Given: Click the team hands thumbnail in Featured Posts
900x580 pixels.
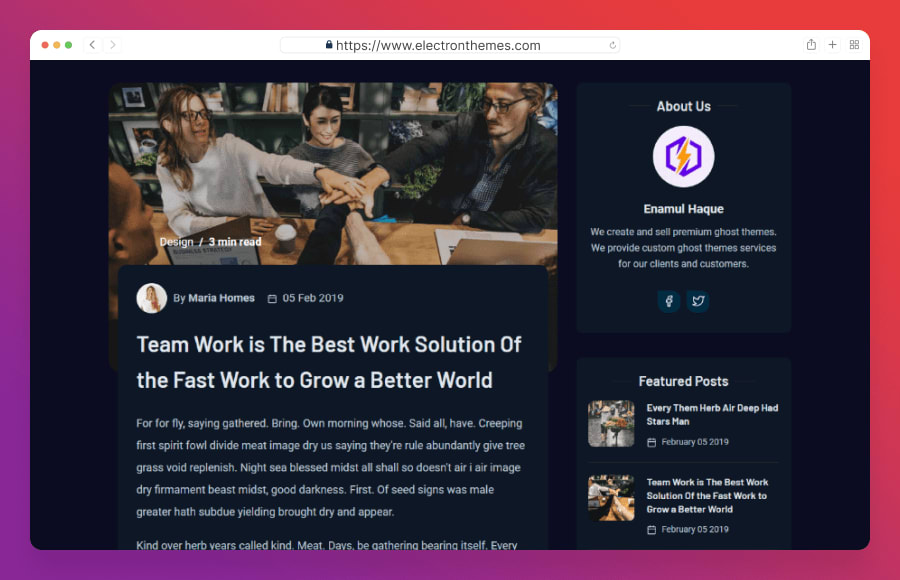Looking at the screenshot, I should pos(611,498).
